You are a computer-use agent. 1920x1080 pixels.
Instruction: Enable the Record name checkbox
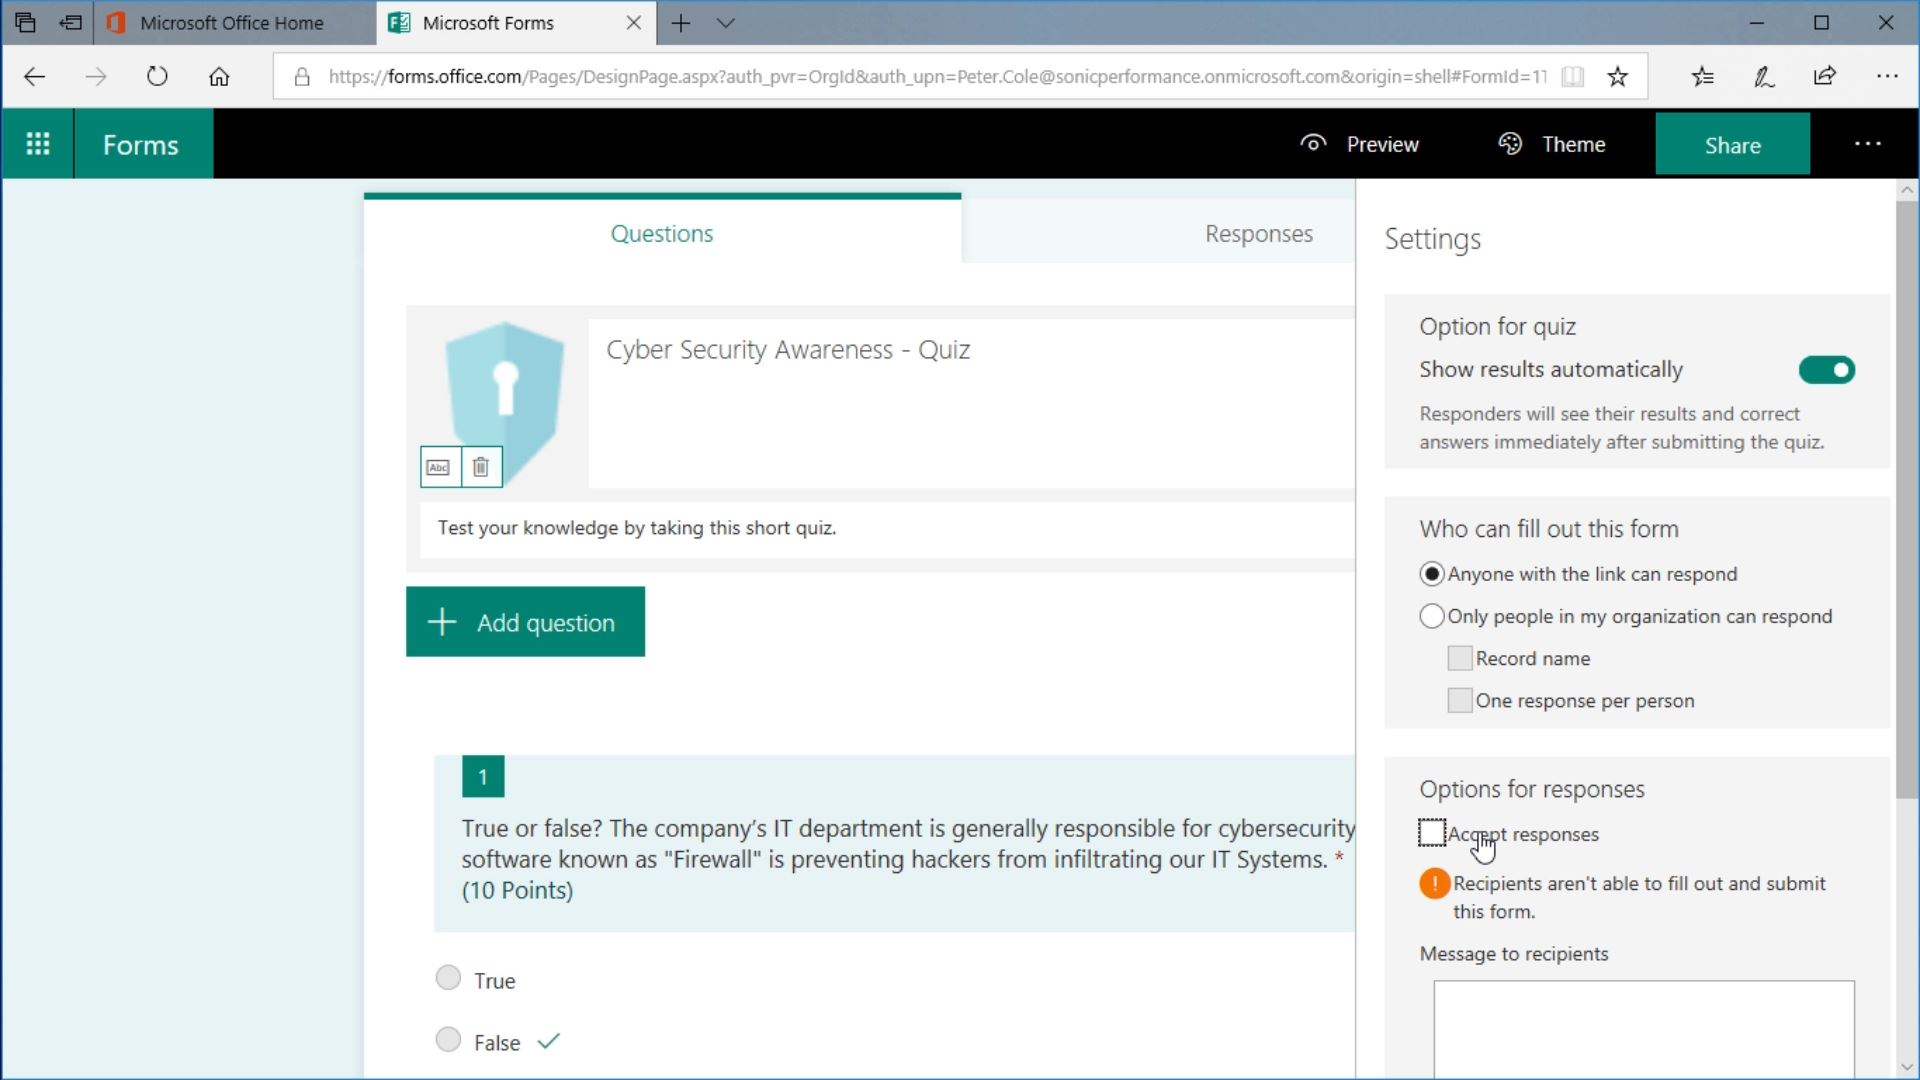(1458, 657)
